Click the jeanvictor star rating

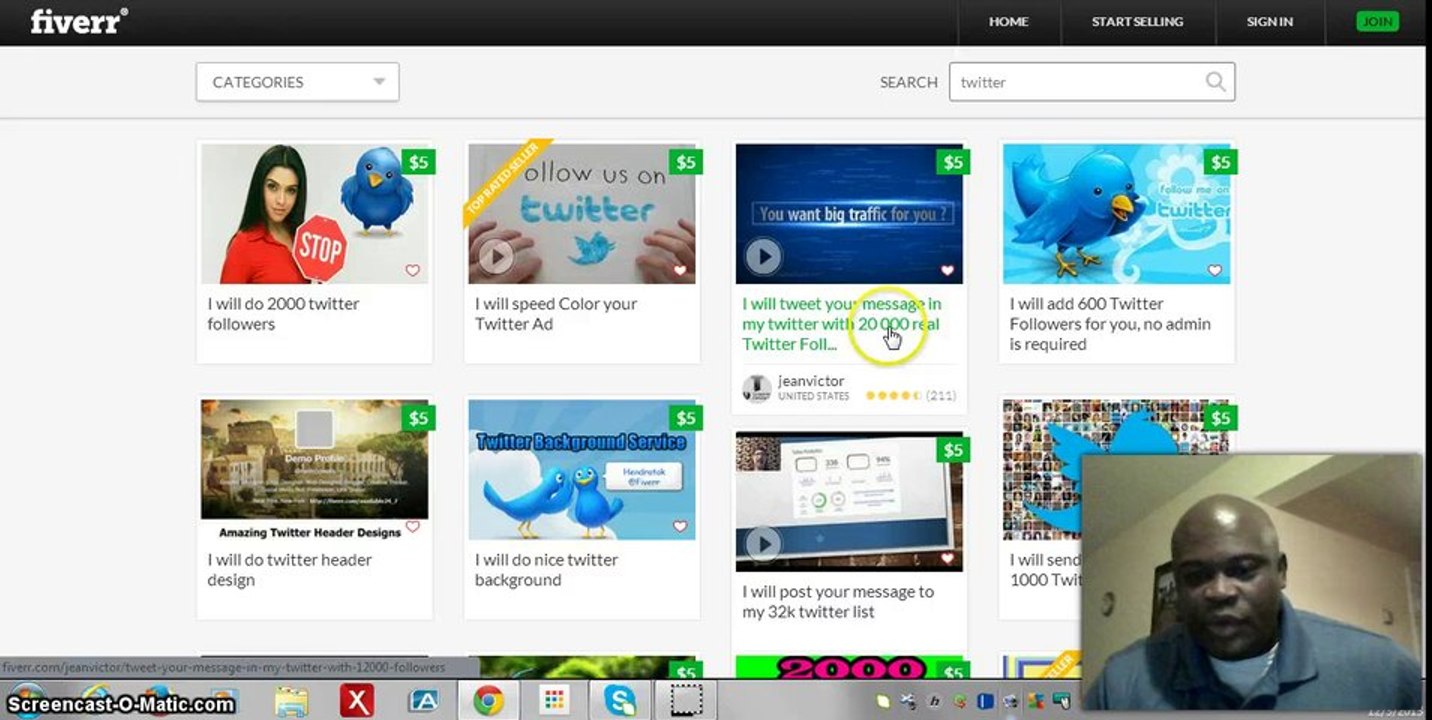click(893, 396)
